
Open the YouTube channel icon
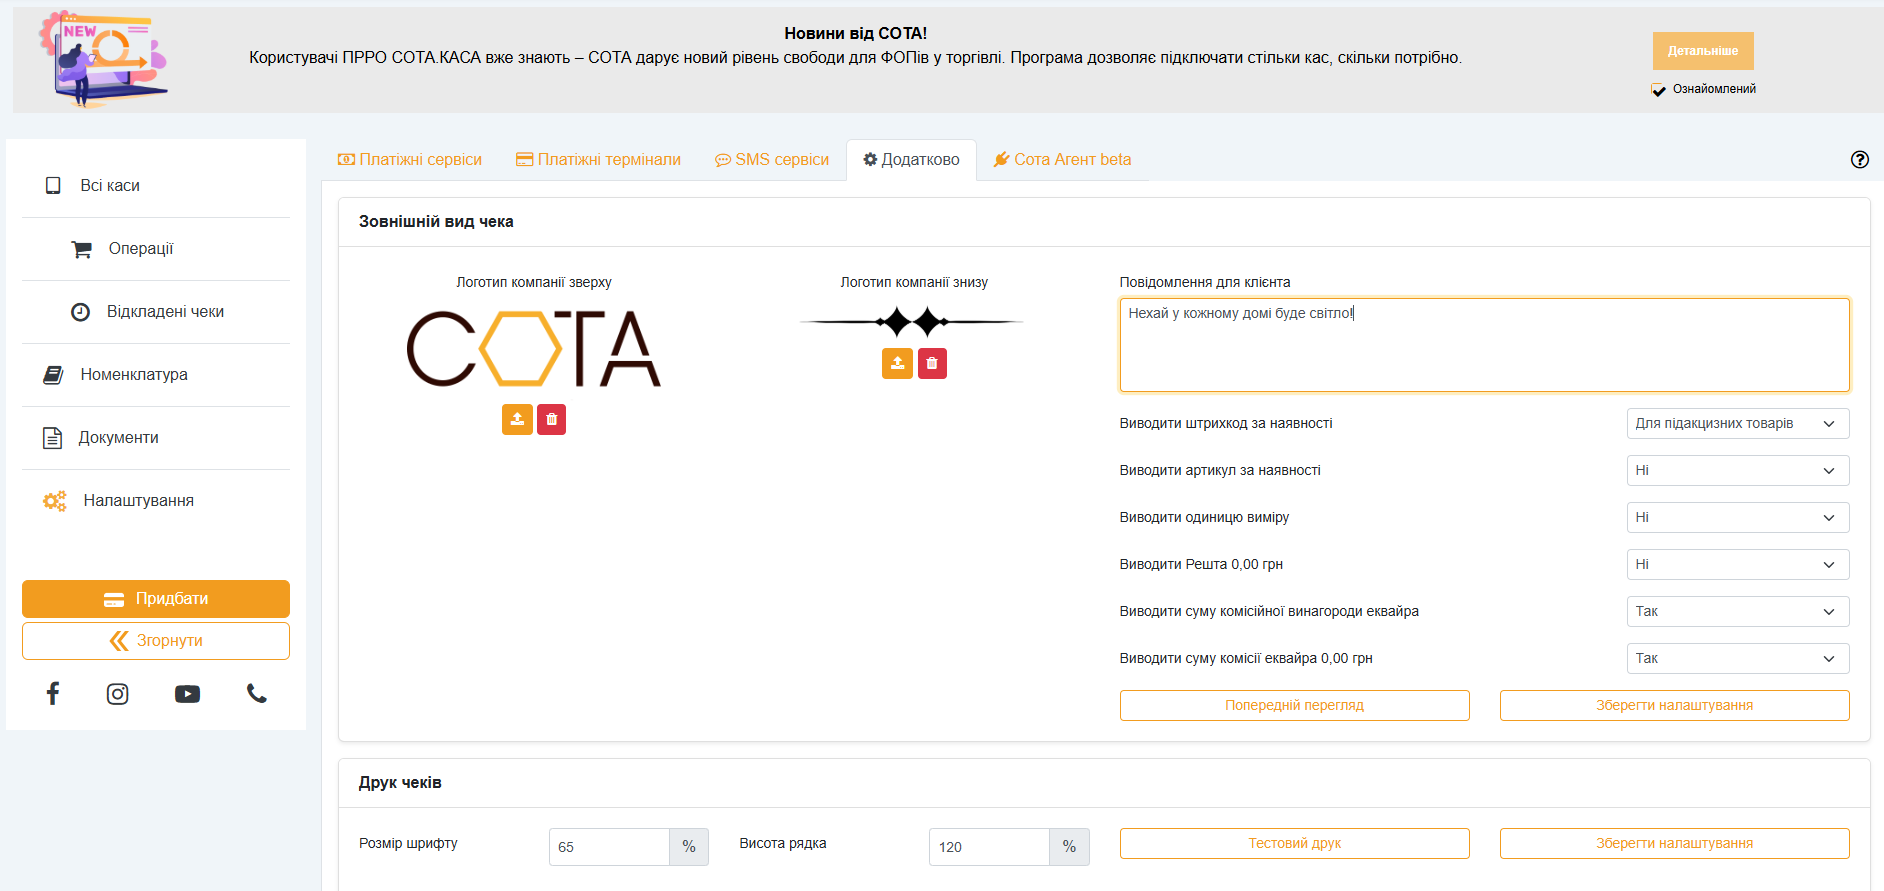pos(187,694)
